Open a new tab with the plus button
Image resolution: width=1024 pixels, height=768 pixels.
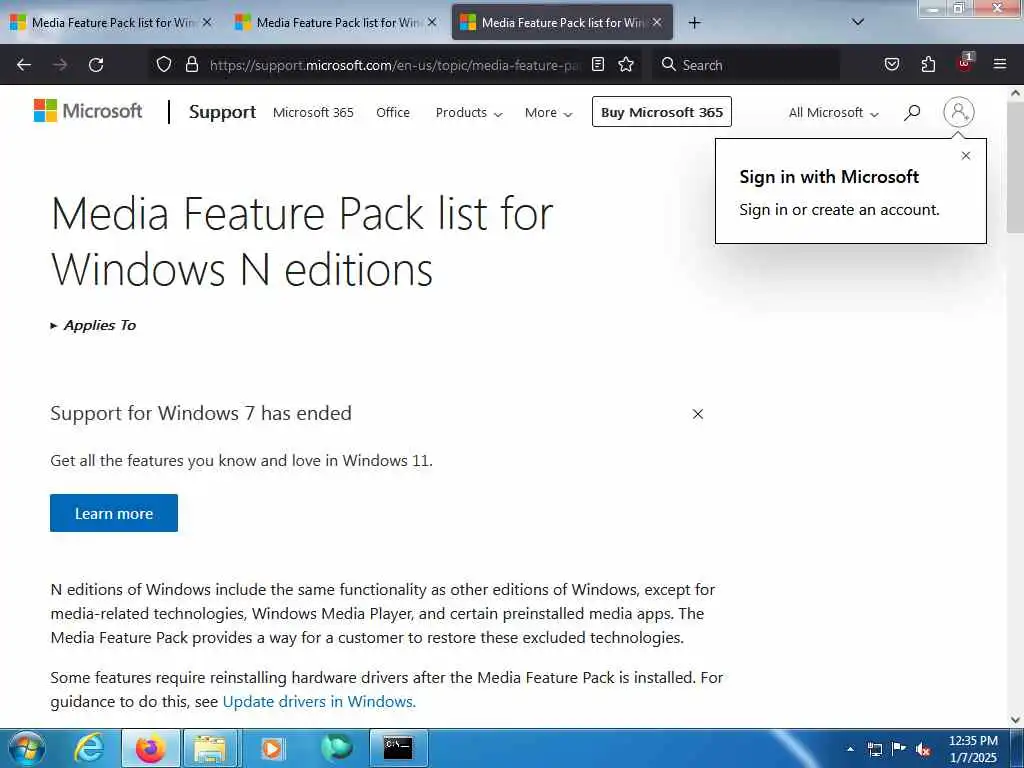[x=694, y=23]
